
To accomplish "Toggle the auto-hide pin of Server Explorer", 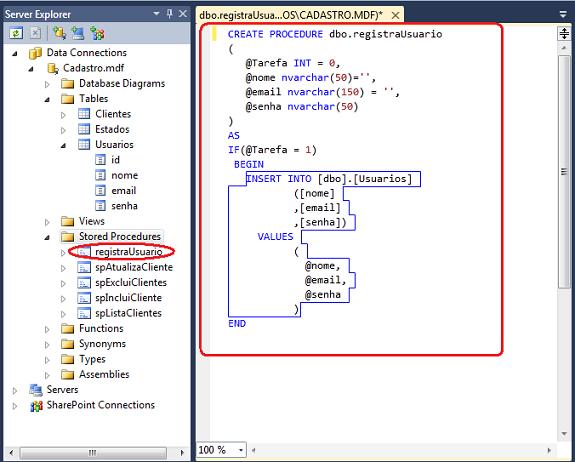I will pyautogui.click(x=169, y=14).
